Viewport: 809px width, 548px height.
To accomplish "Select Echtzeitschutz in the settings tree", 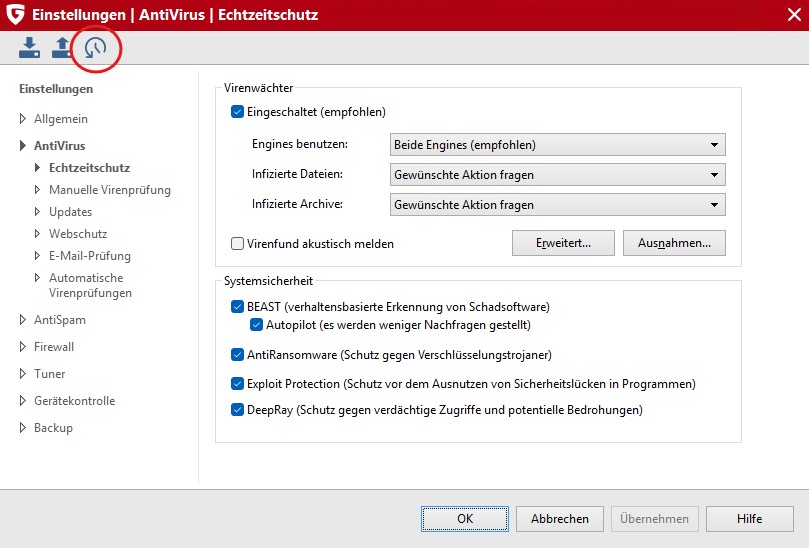I will click(89, 168).
